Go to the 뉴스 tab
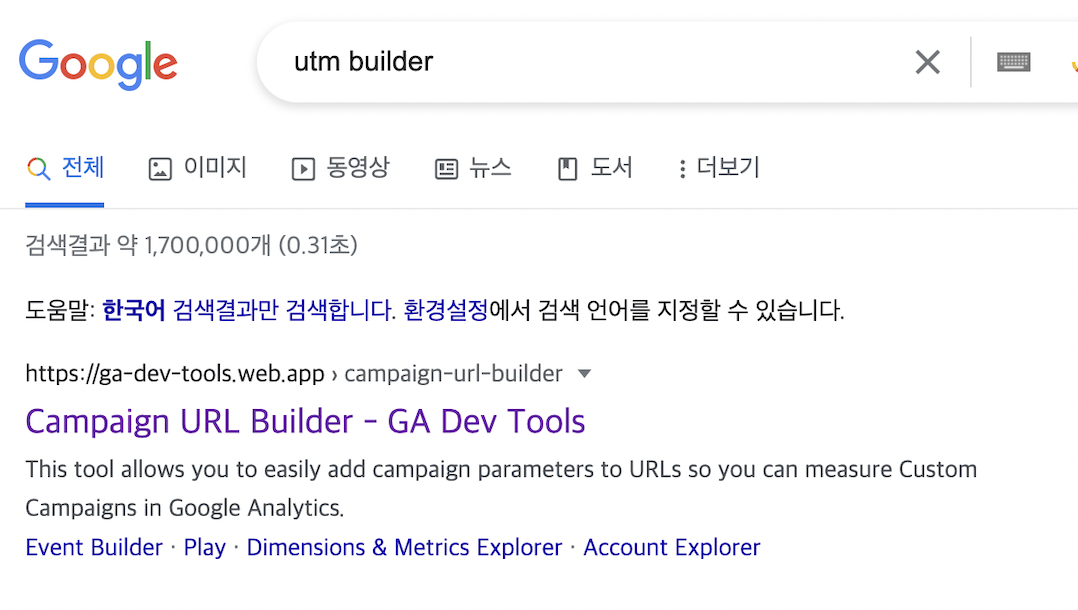The height and width of the screenshot is (610, 1078). tap(474, 168)
